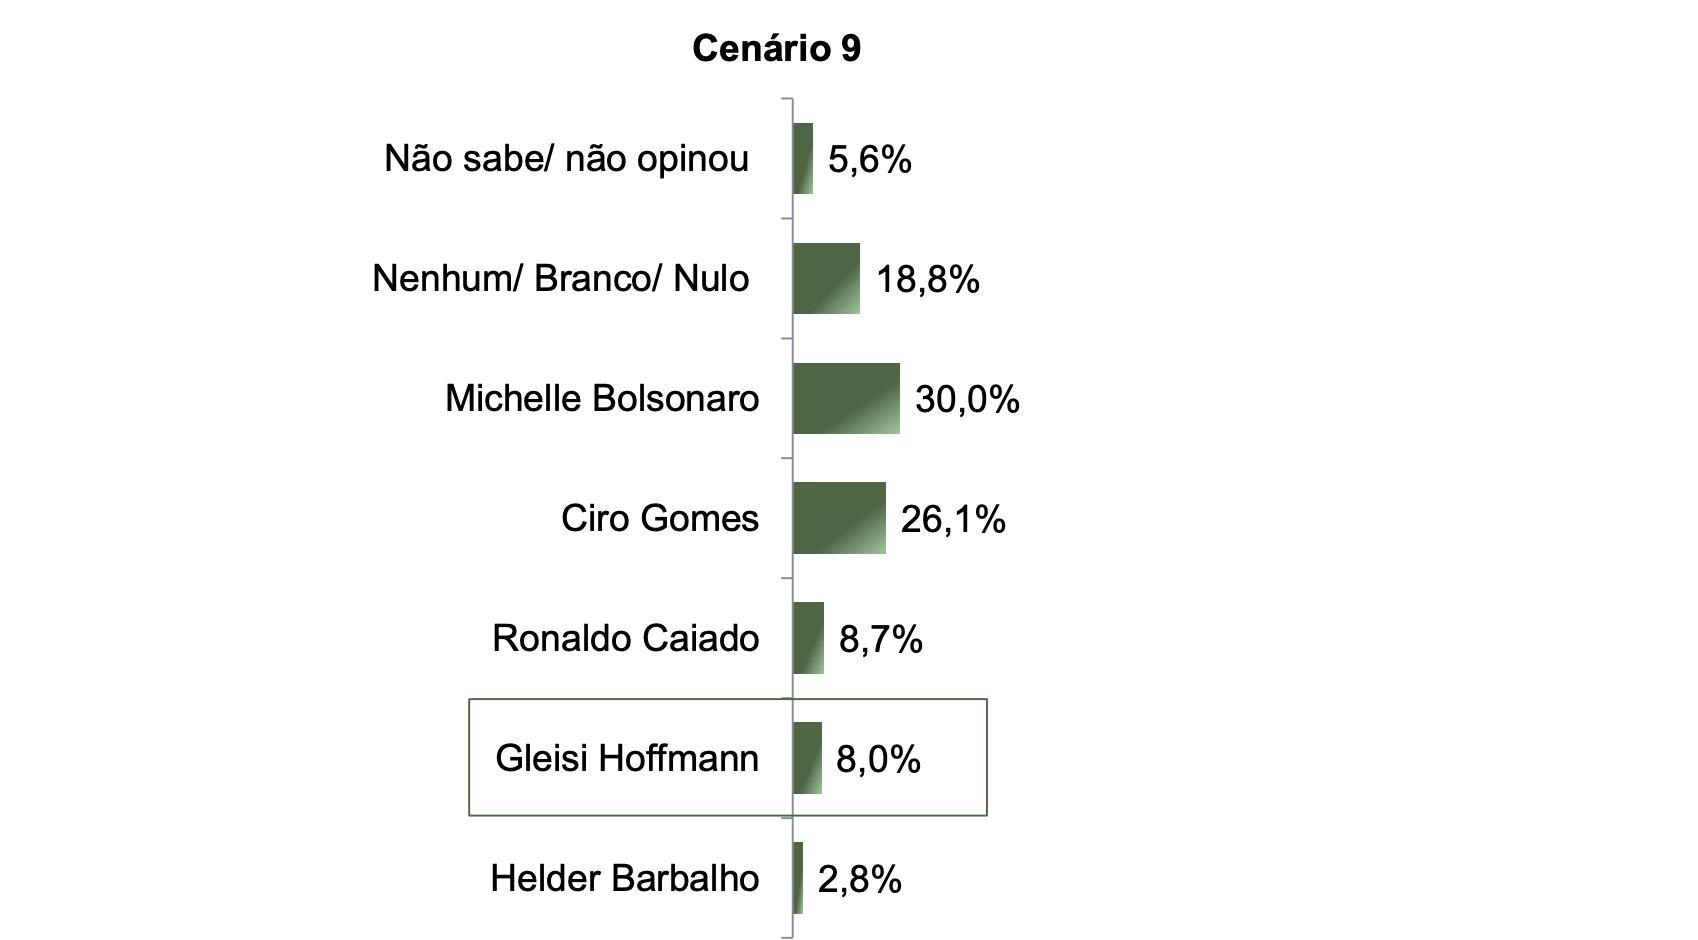Viewport: 1698px width, 940px height.
Task: Select the Não sabe/ não opinou bar
Action: (803, 159)
